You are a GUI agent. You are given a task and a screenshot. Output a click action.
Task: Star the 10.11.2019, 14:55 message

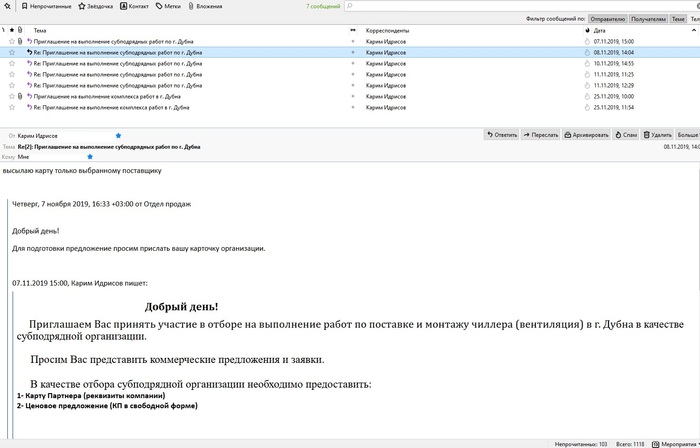[x=12, y=63]
